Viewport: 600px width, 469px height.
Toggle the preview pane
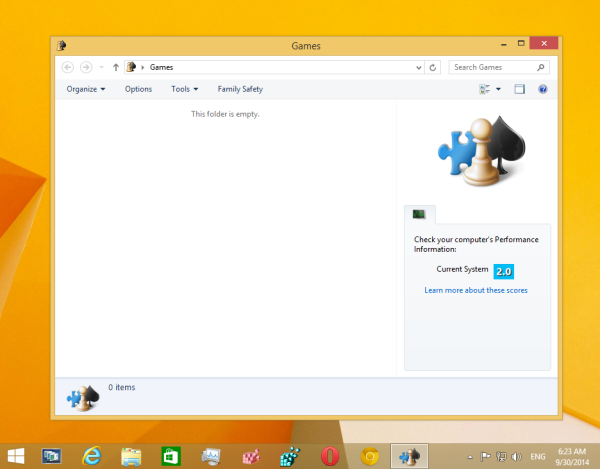click(x=519, y=89)
